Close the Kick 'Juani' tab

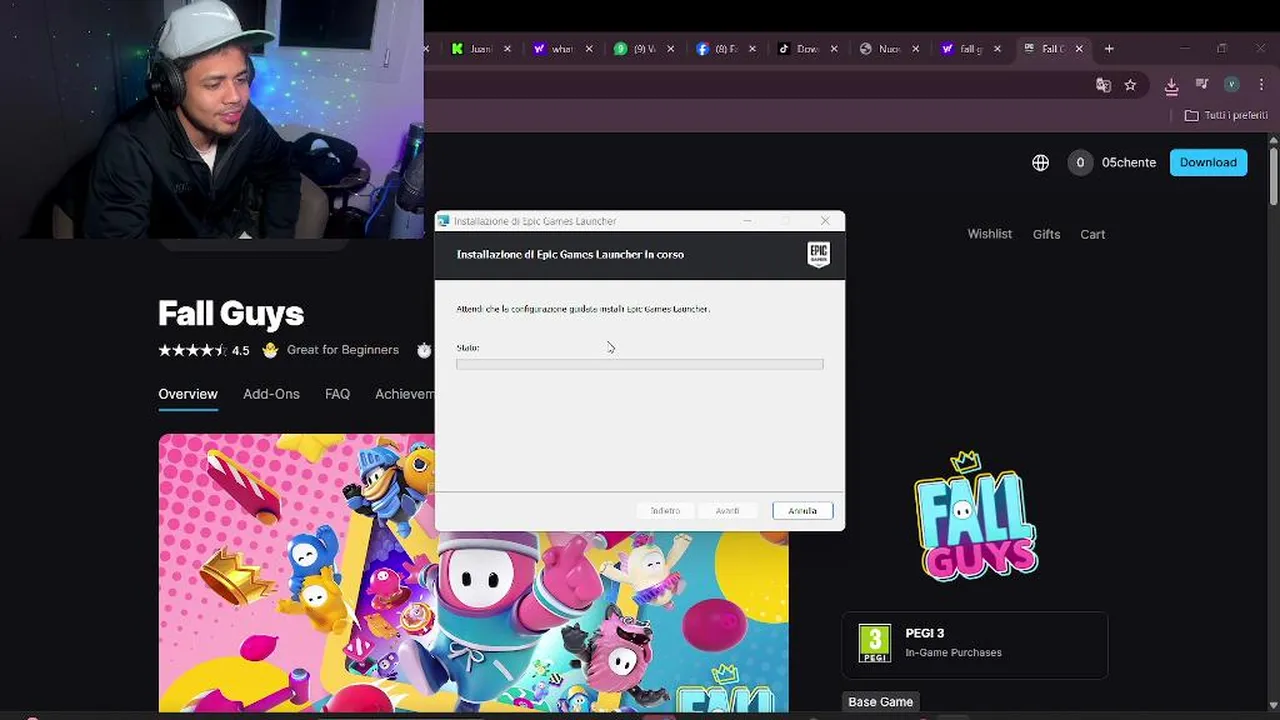(x=507, y=49)
